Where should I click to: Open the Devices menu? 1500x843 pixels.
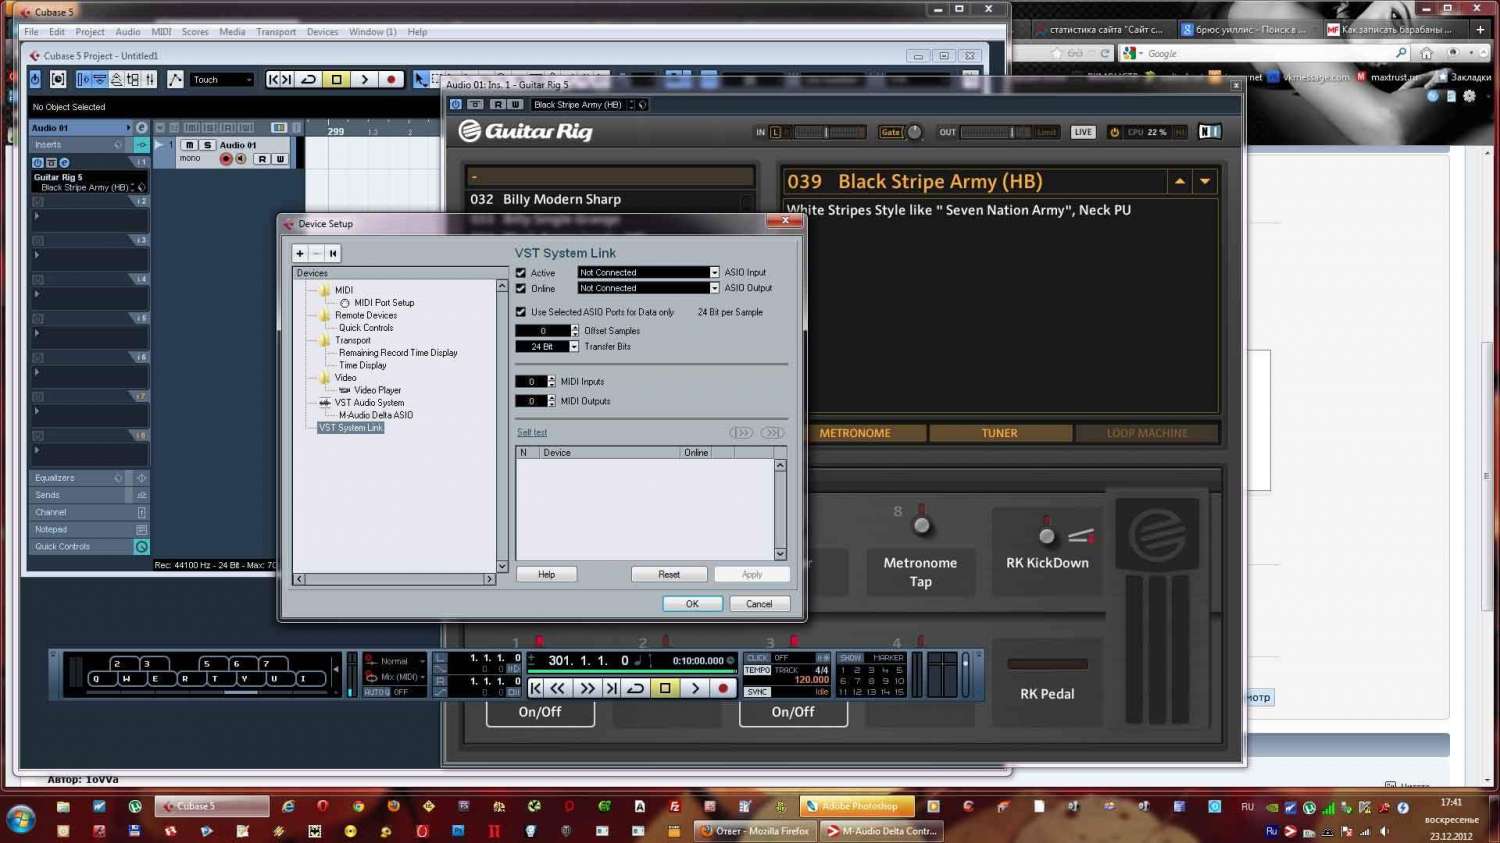322,32
